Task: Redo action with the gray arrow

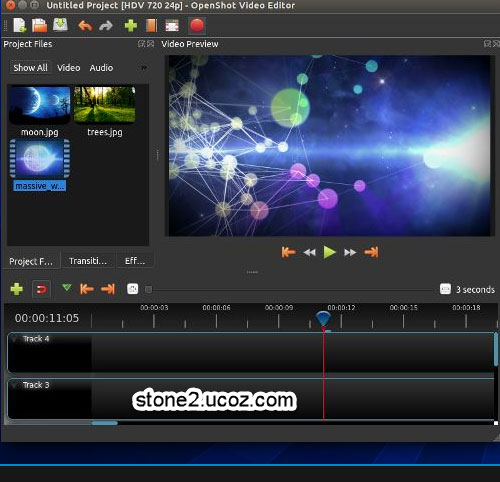Action: [x=106, y=26]
